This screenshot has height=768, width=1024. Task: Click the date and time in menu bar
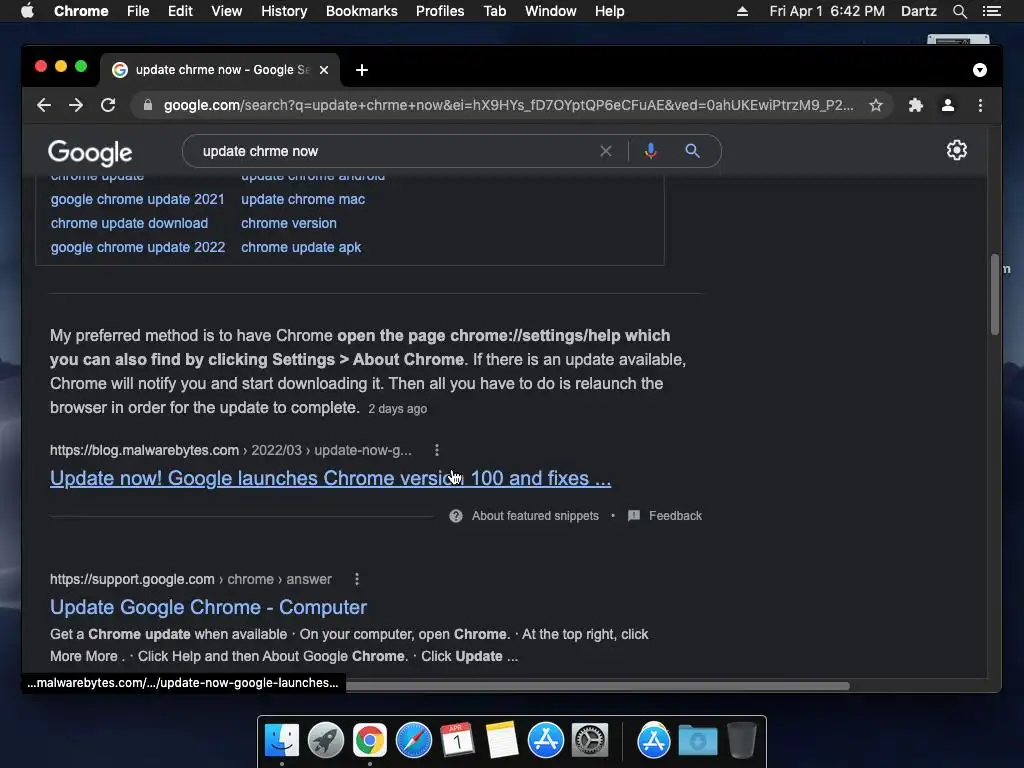(827, 11)
